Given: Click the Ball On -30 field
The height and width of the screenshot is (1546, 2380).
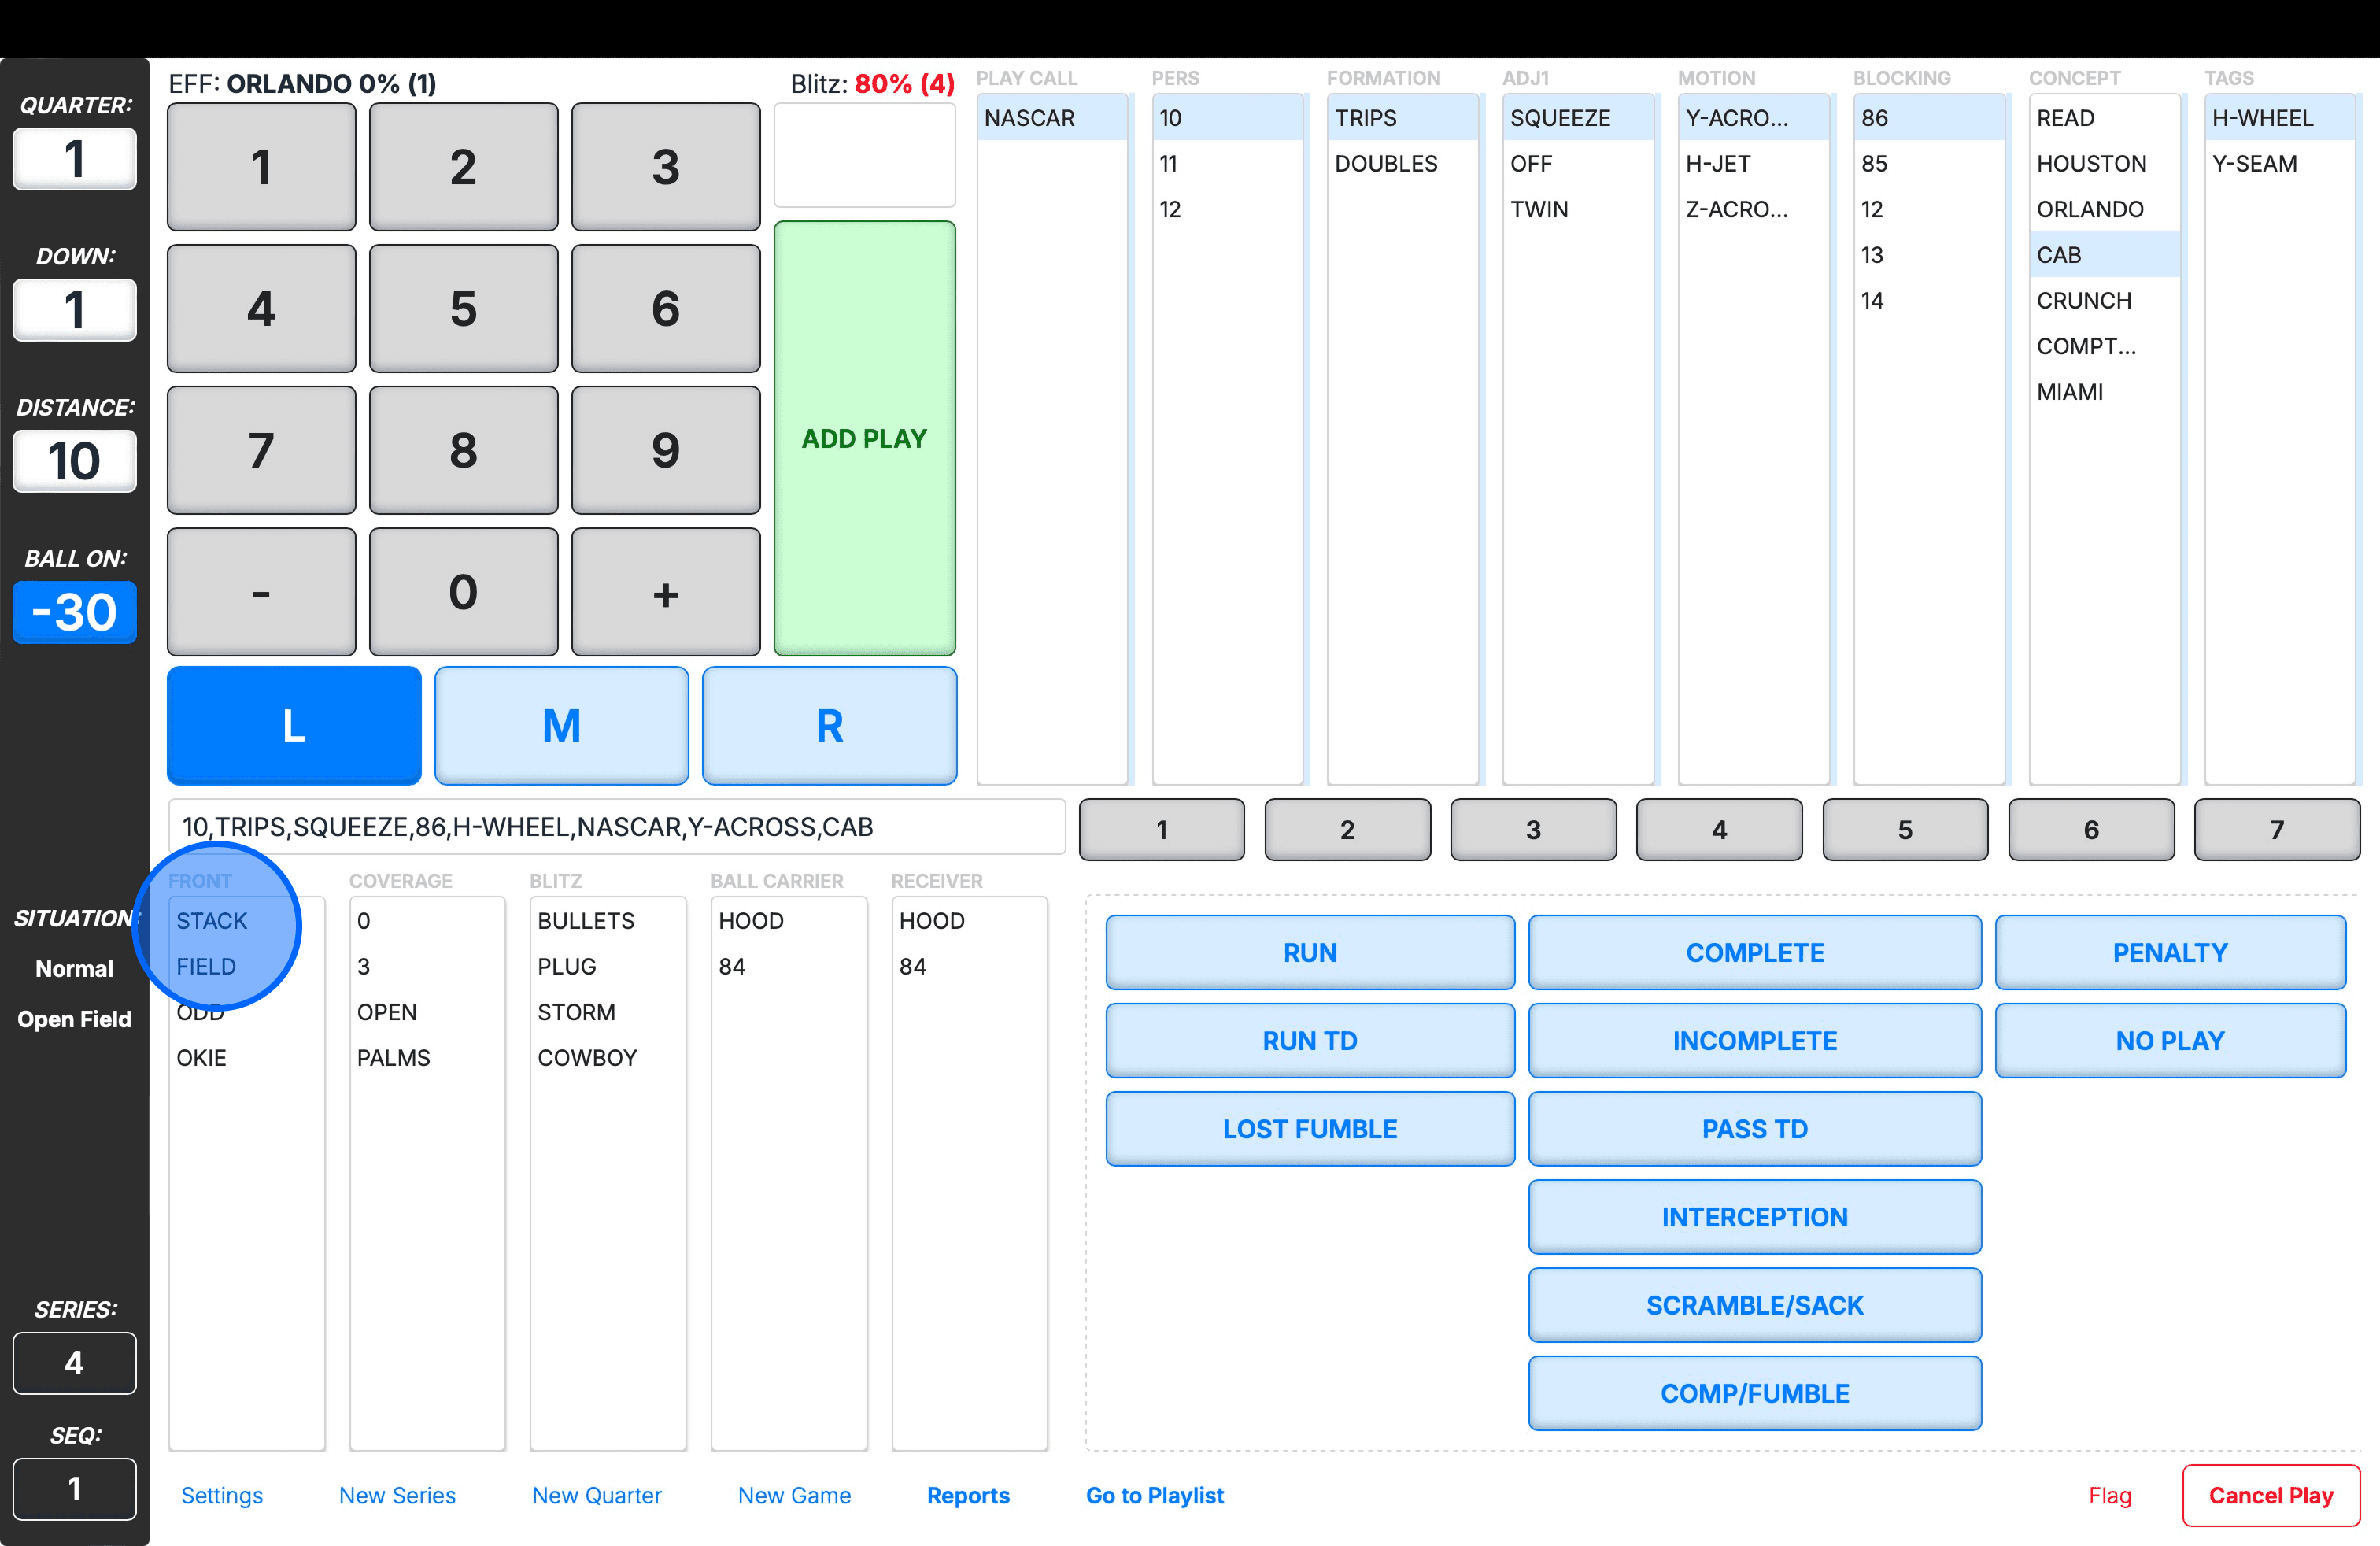Looking at the screenshot, I should click(74, 612).
